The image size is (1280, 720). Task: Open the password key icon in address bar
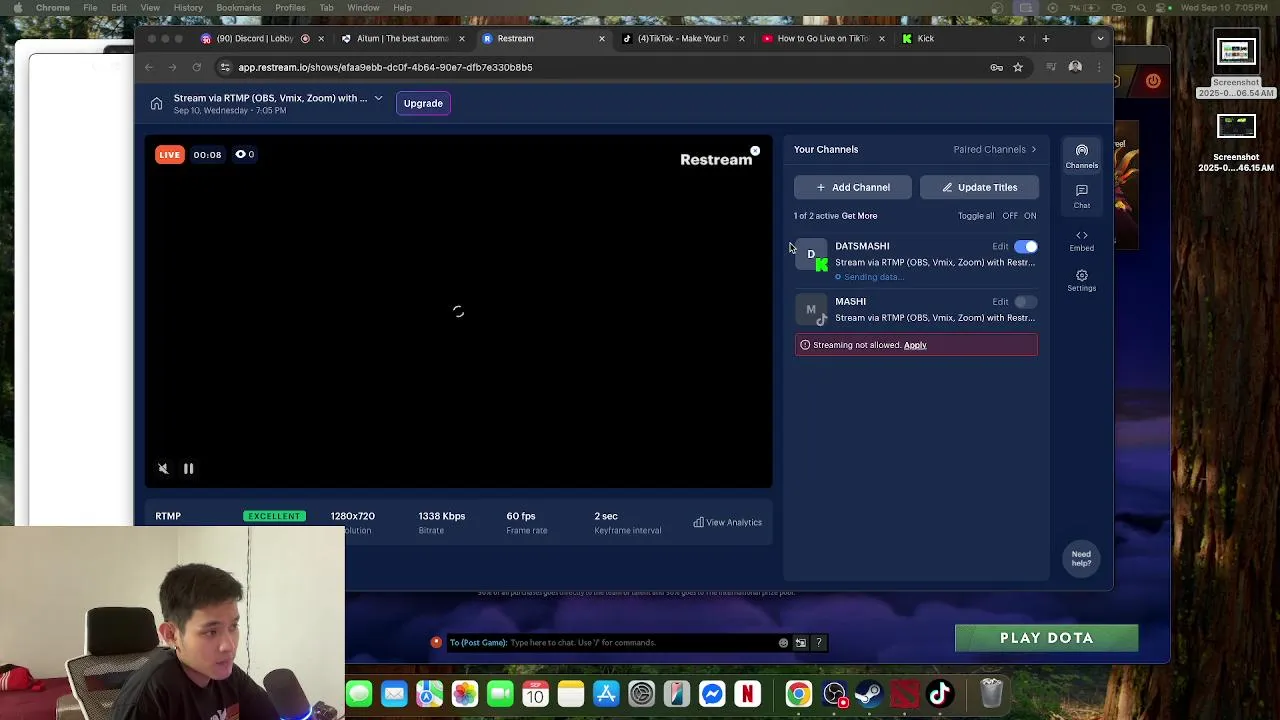pos(996,67)
